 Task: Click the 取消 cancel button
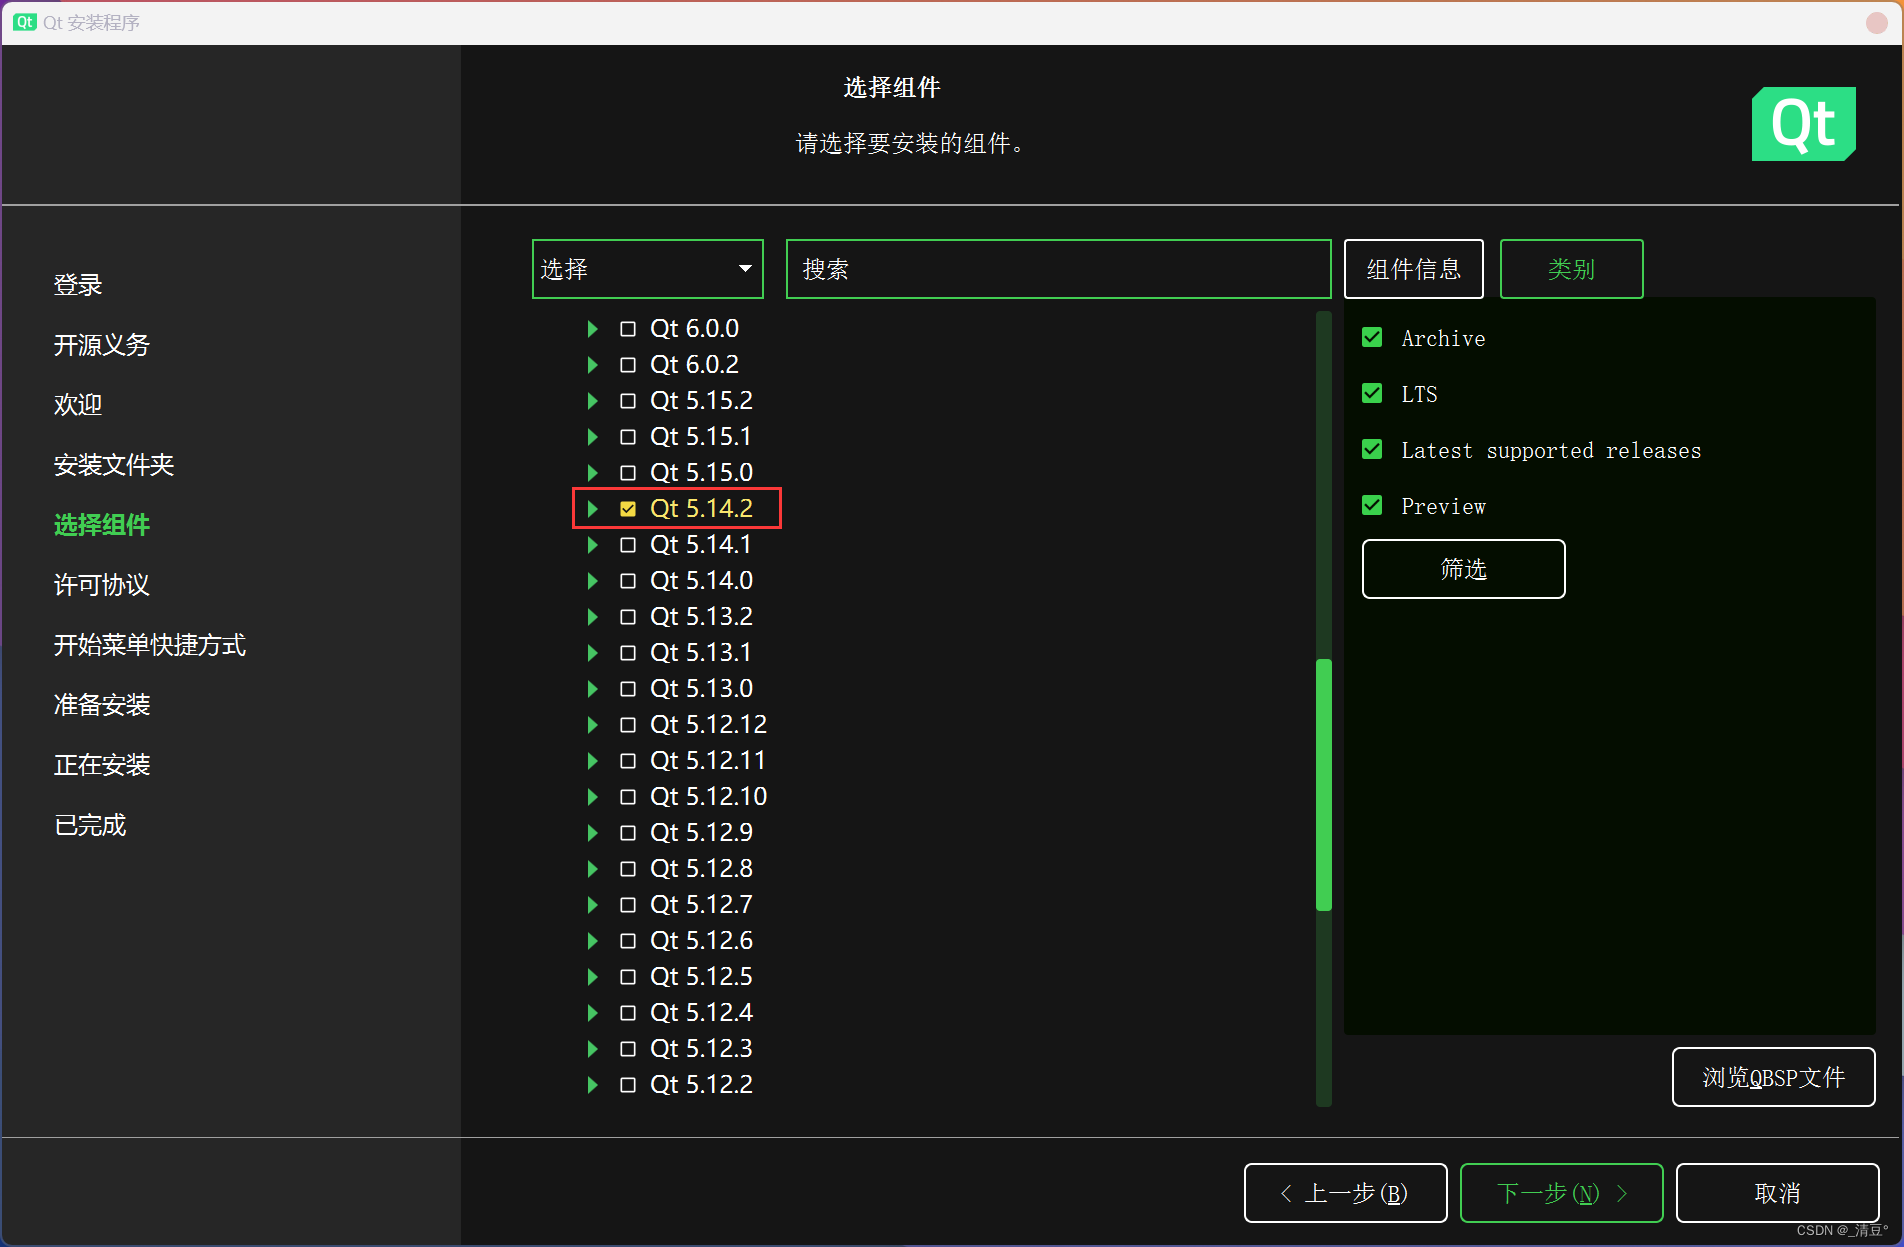[x=1777, y=1193]
